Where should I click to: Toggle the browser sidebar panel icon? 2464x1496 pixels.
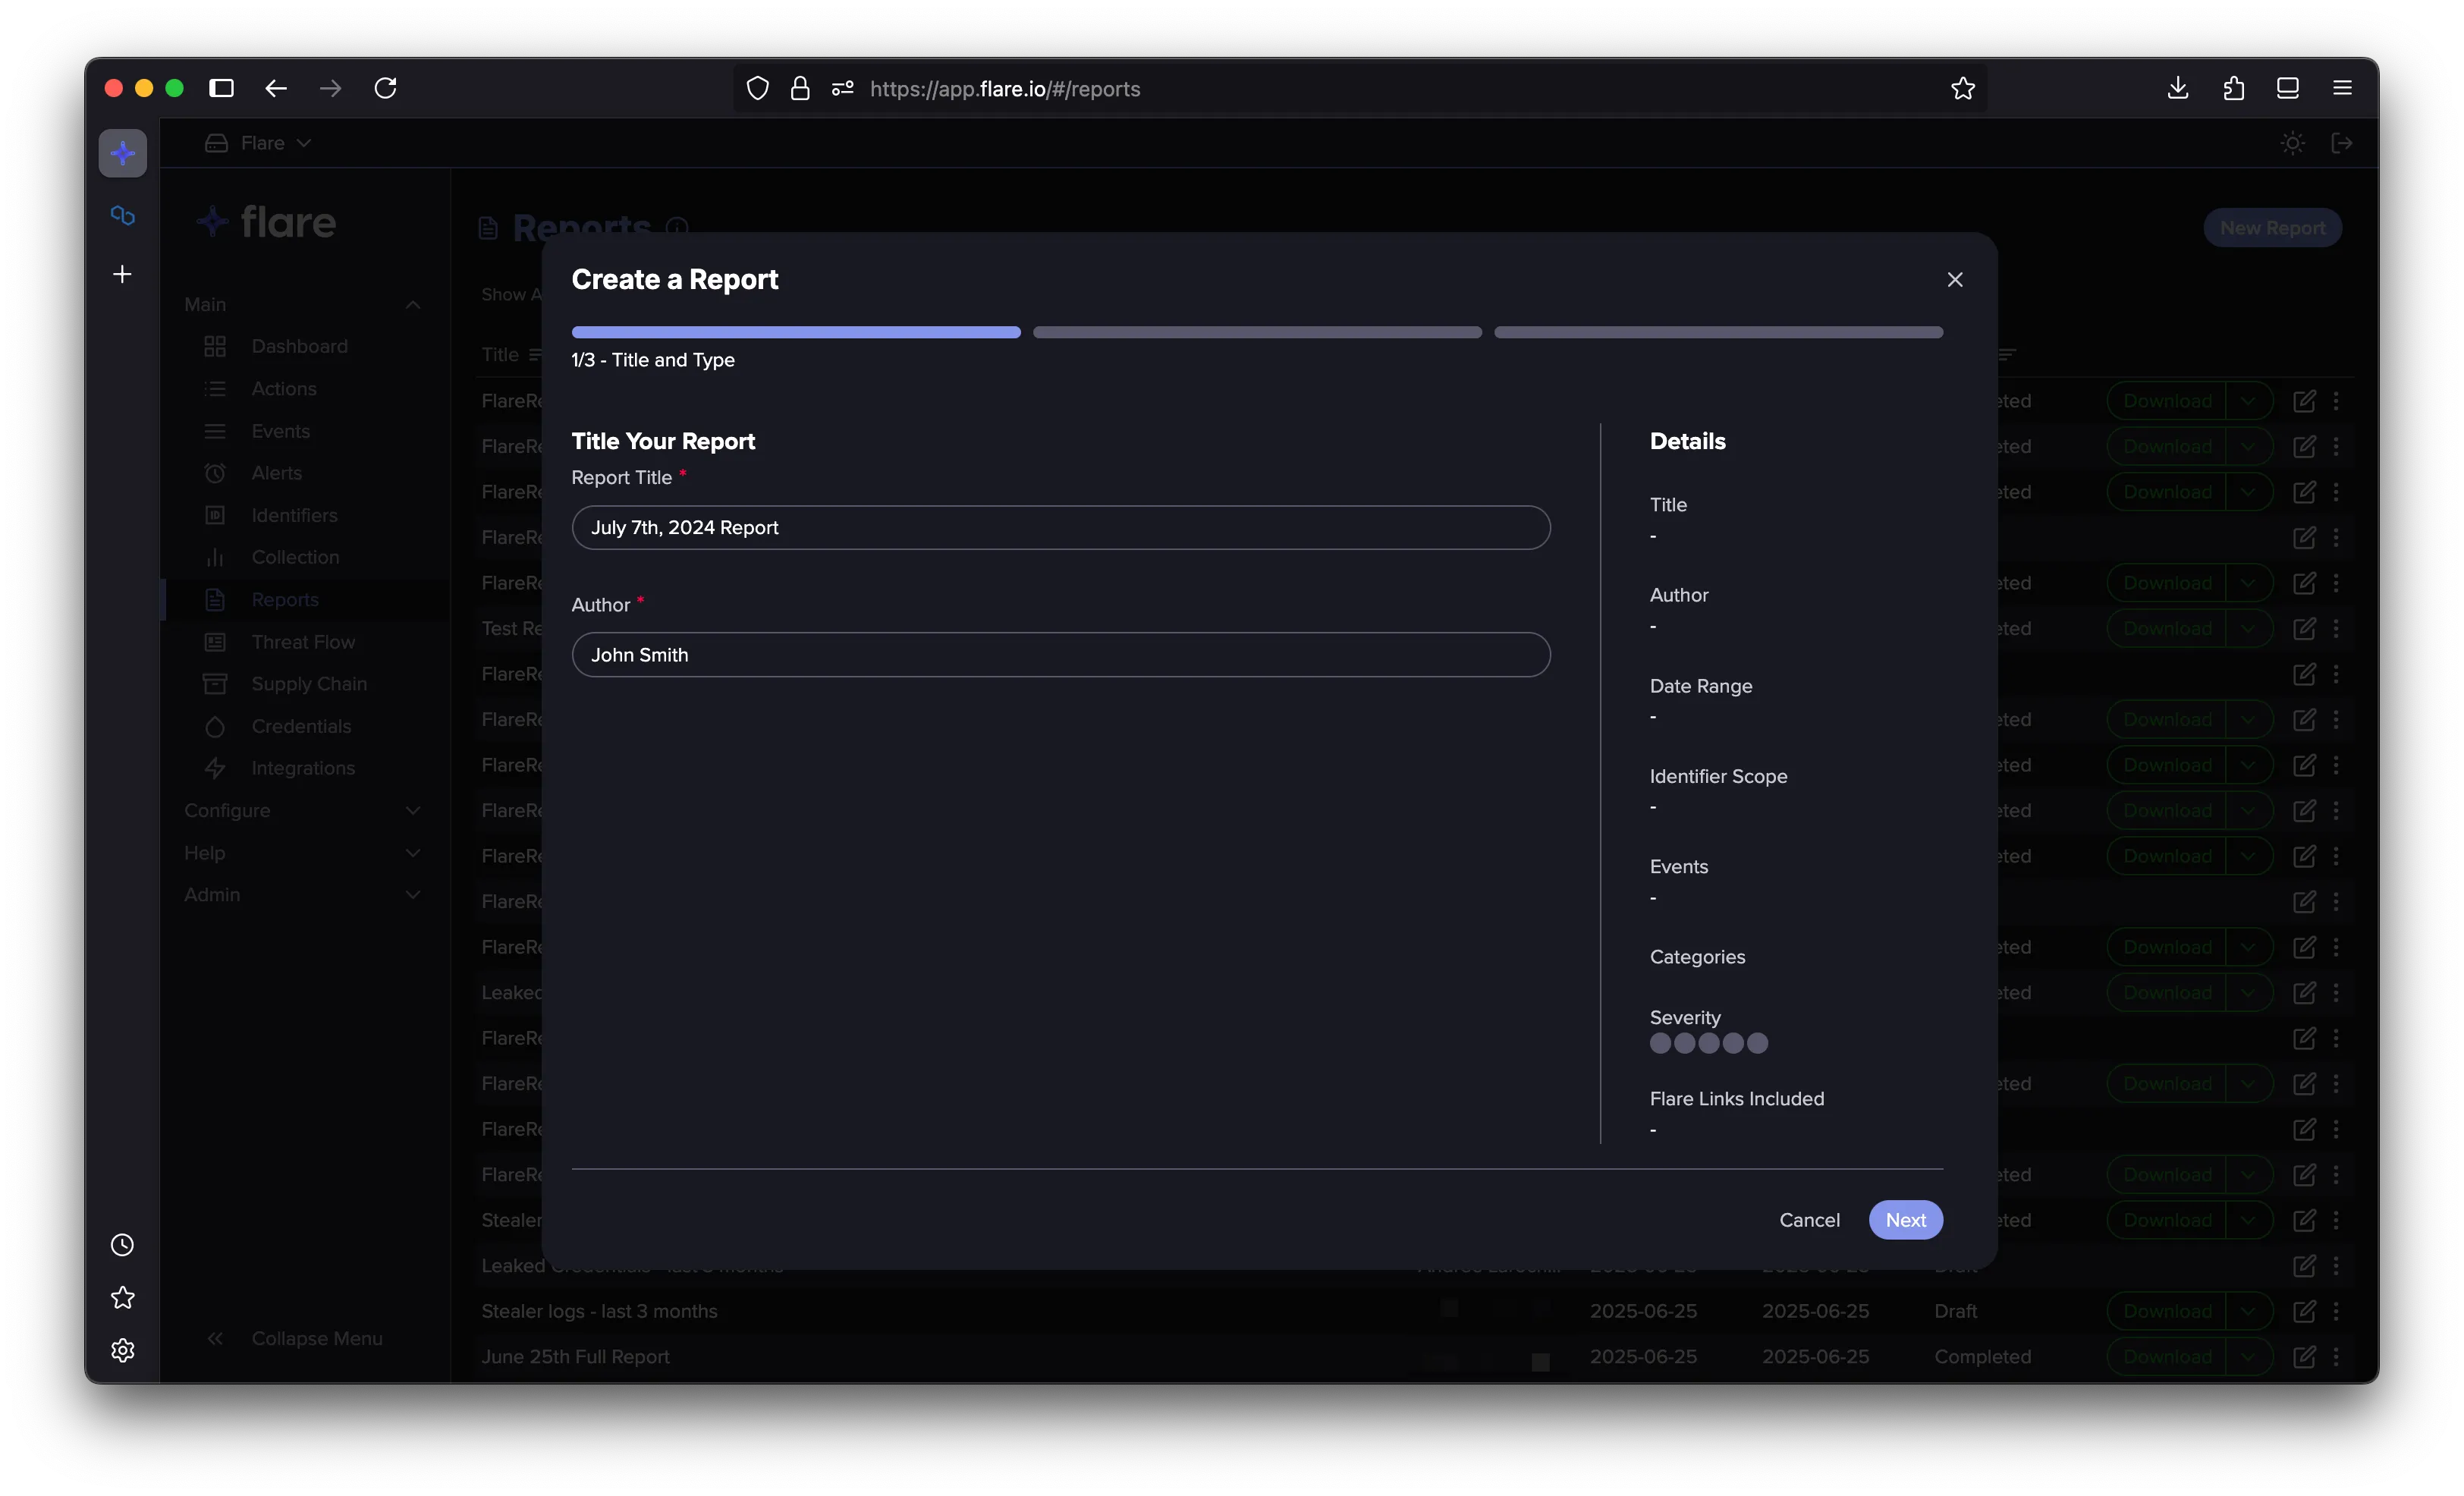220,88
